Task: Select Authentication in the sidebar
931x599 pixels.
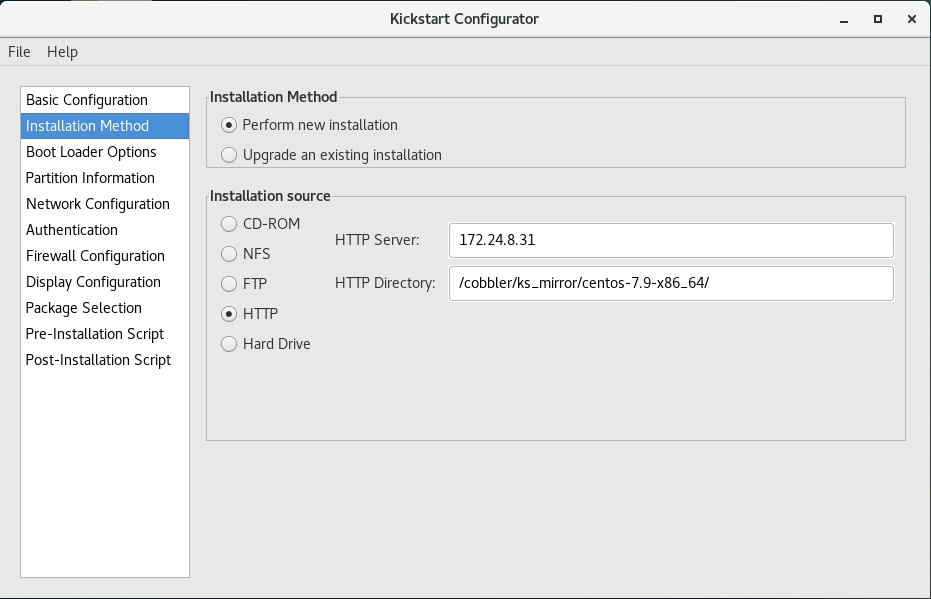Action: coord(72,230)
